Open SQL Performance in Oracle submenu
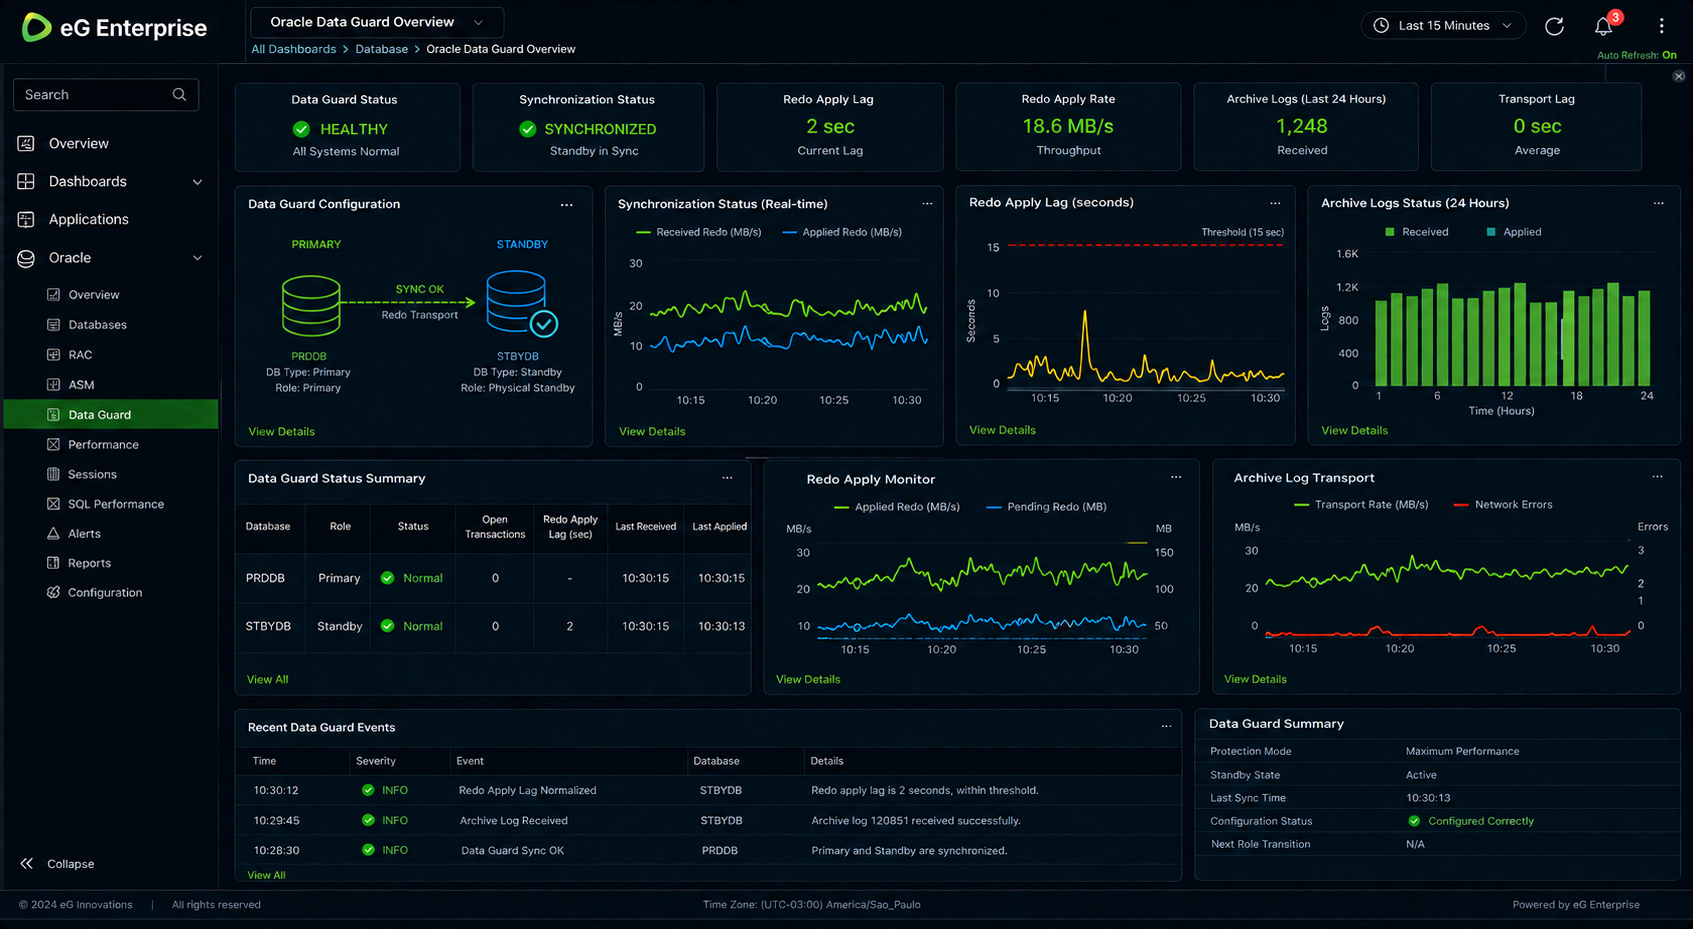The height and width of the screenshot is (929, 1693). pyautogui.click(x=116, y=504)
